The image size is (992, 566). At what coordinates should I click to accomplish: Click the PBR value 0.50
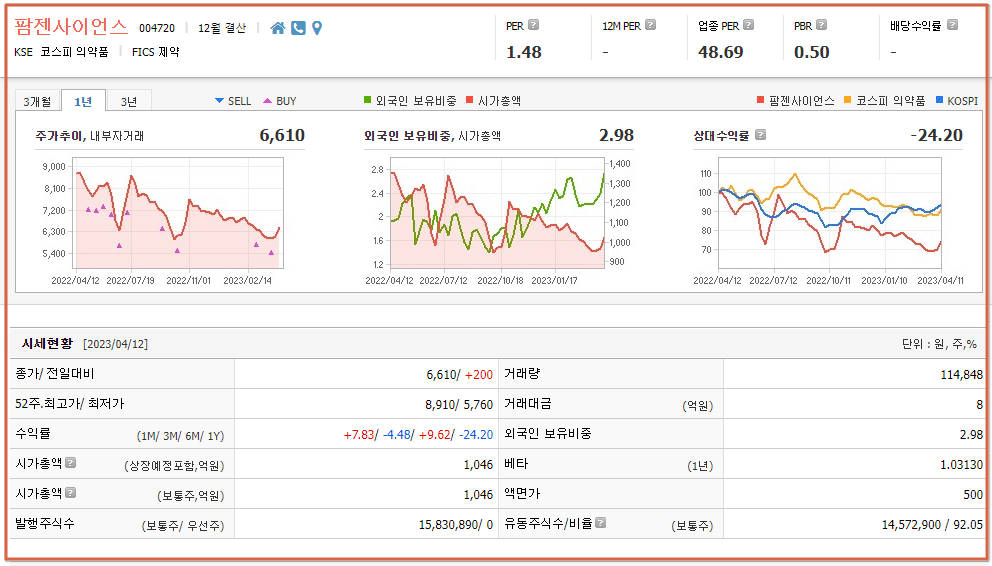(x=812, y=52)
